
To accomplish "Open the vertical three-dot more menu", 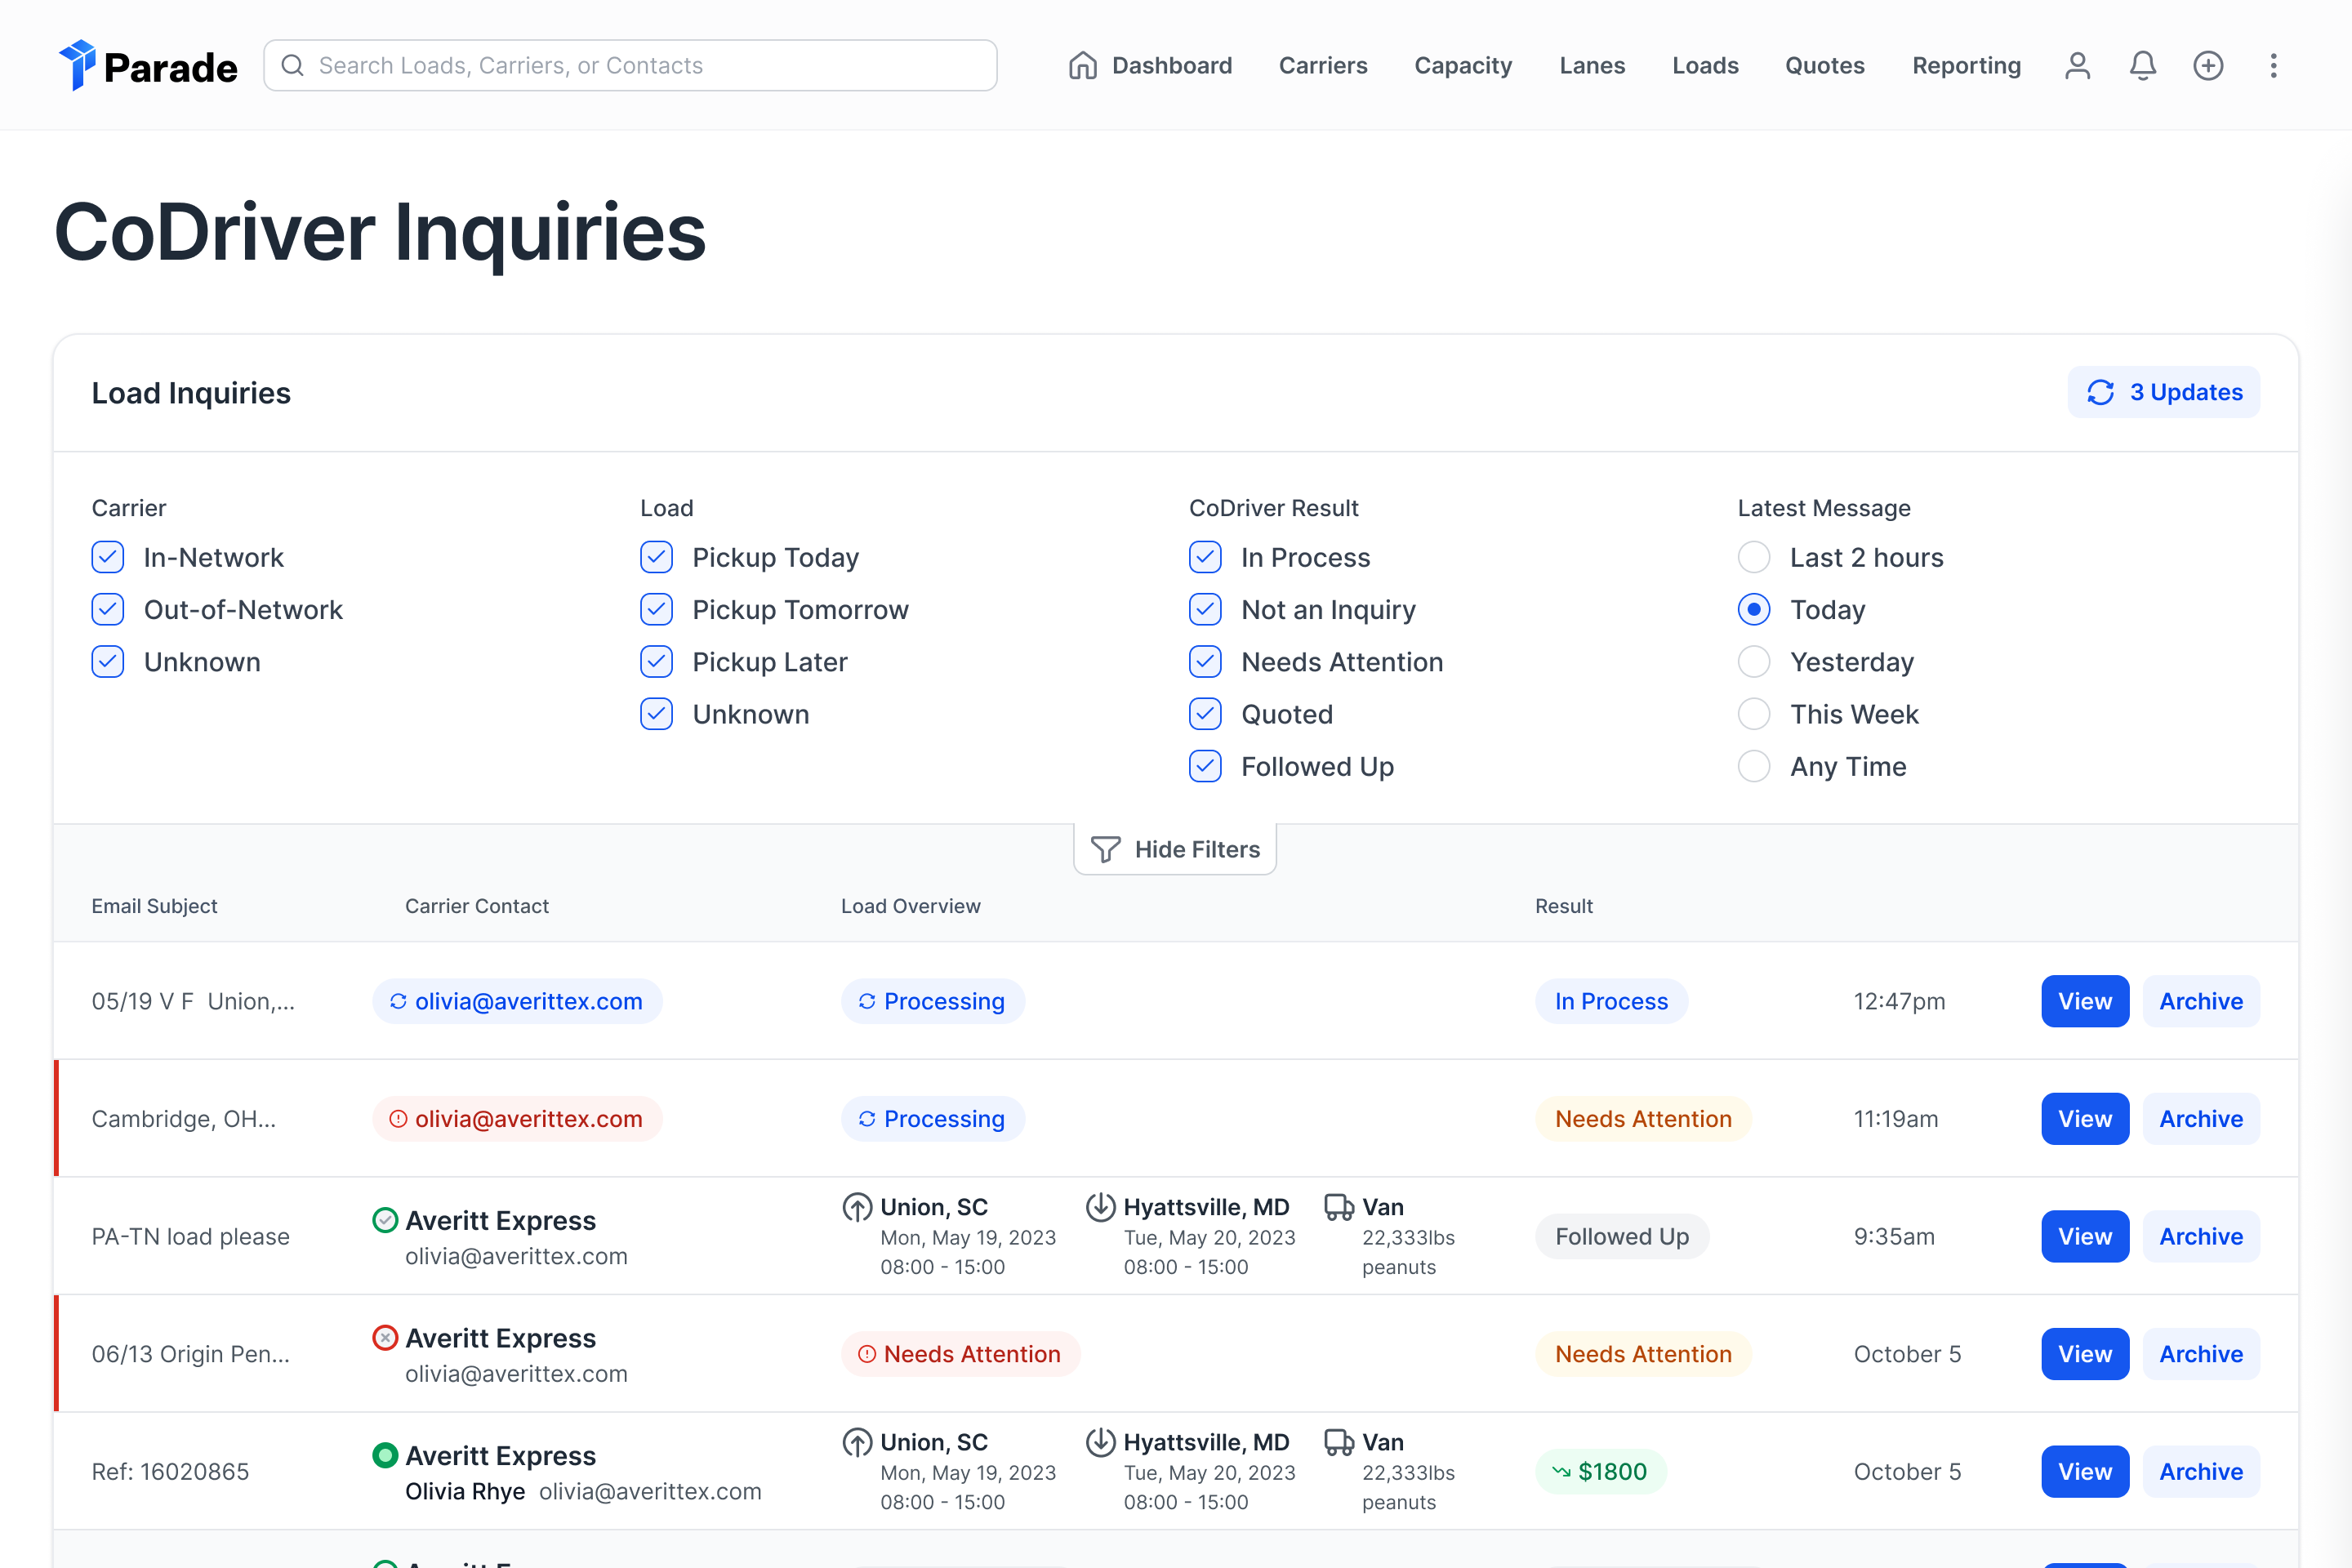I will click(2273, 66).
